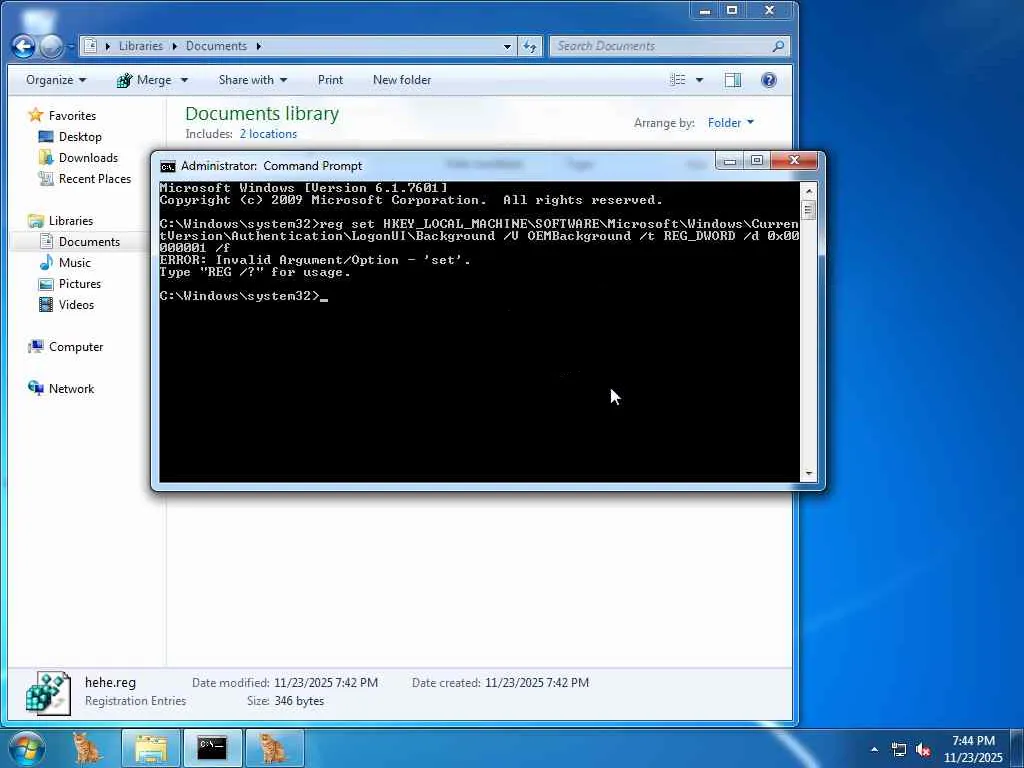The image size is (1024, 768).
Task: Click the Size 346 bytes value
Action: (299, 701)
